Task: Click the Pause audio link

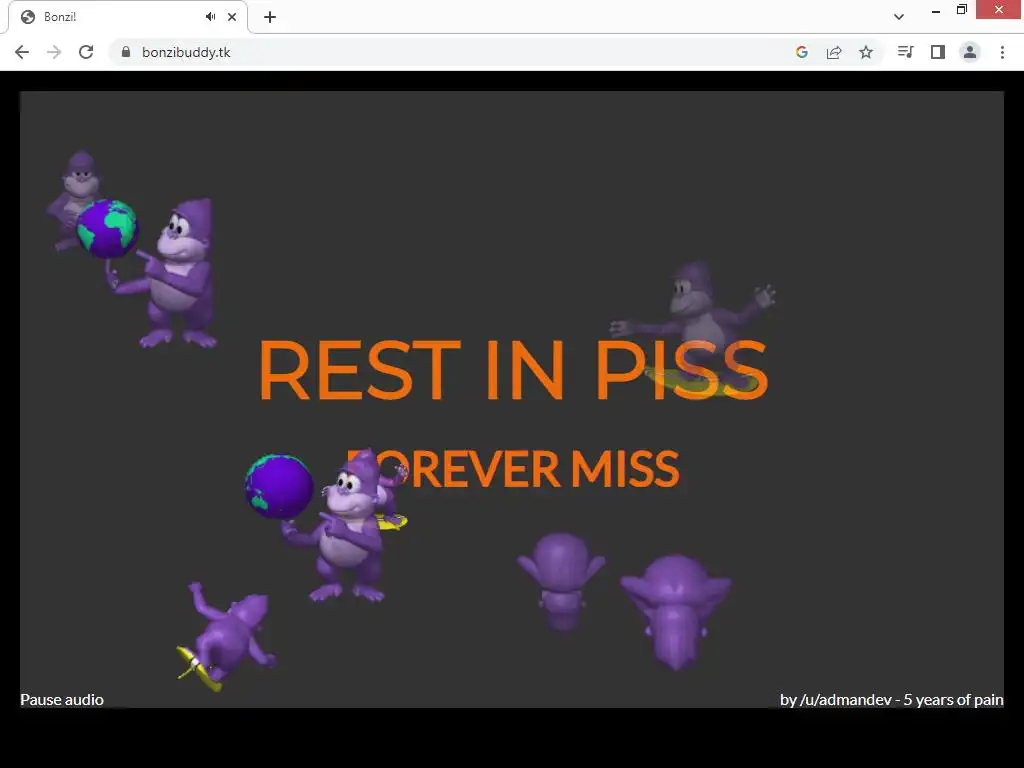Action: (x=62, y=699)
